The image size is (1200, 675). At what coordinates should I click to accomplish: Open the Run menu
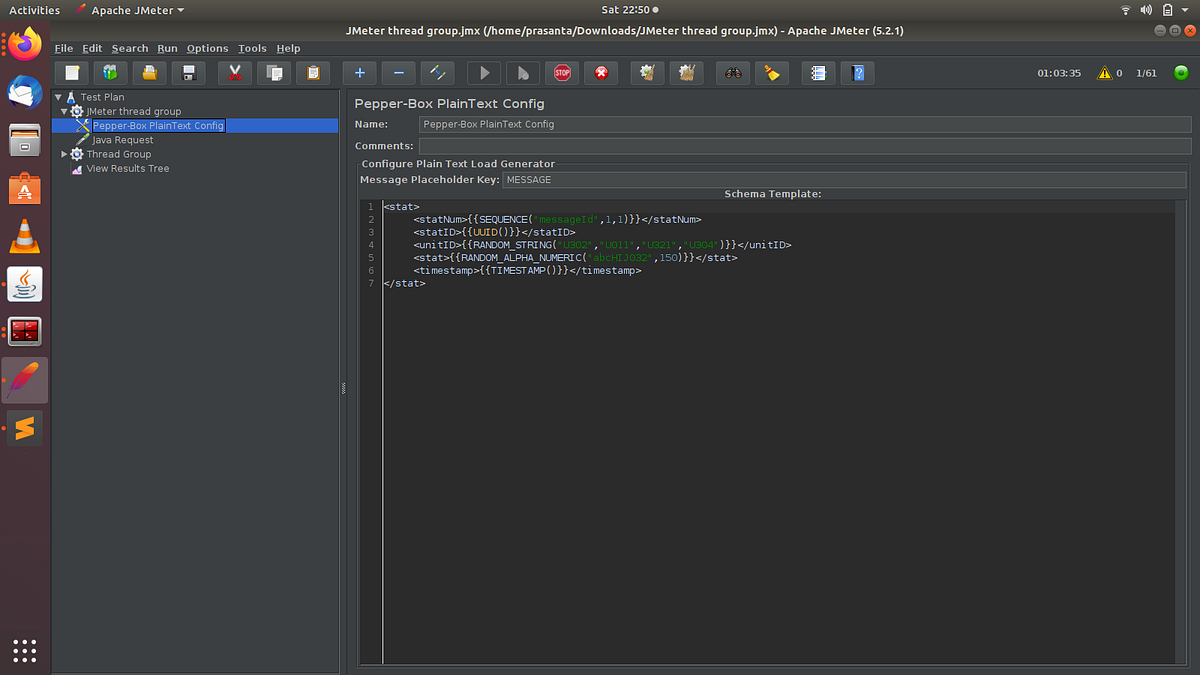tap(167, 48)
